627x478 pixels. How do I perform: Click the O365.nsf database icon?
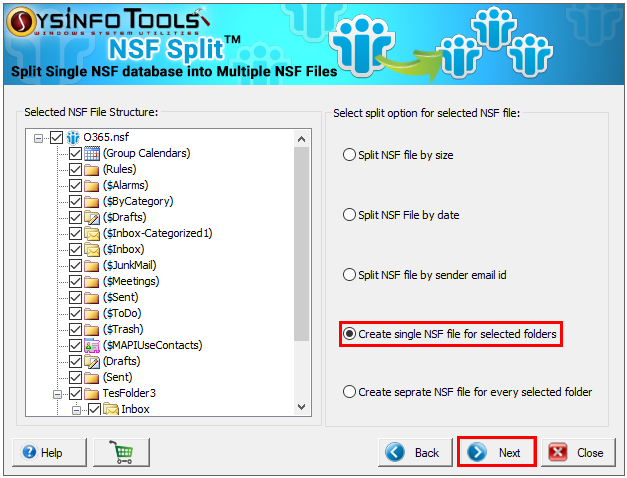pos(73,137)
